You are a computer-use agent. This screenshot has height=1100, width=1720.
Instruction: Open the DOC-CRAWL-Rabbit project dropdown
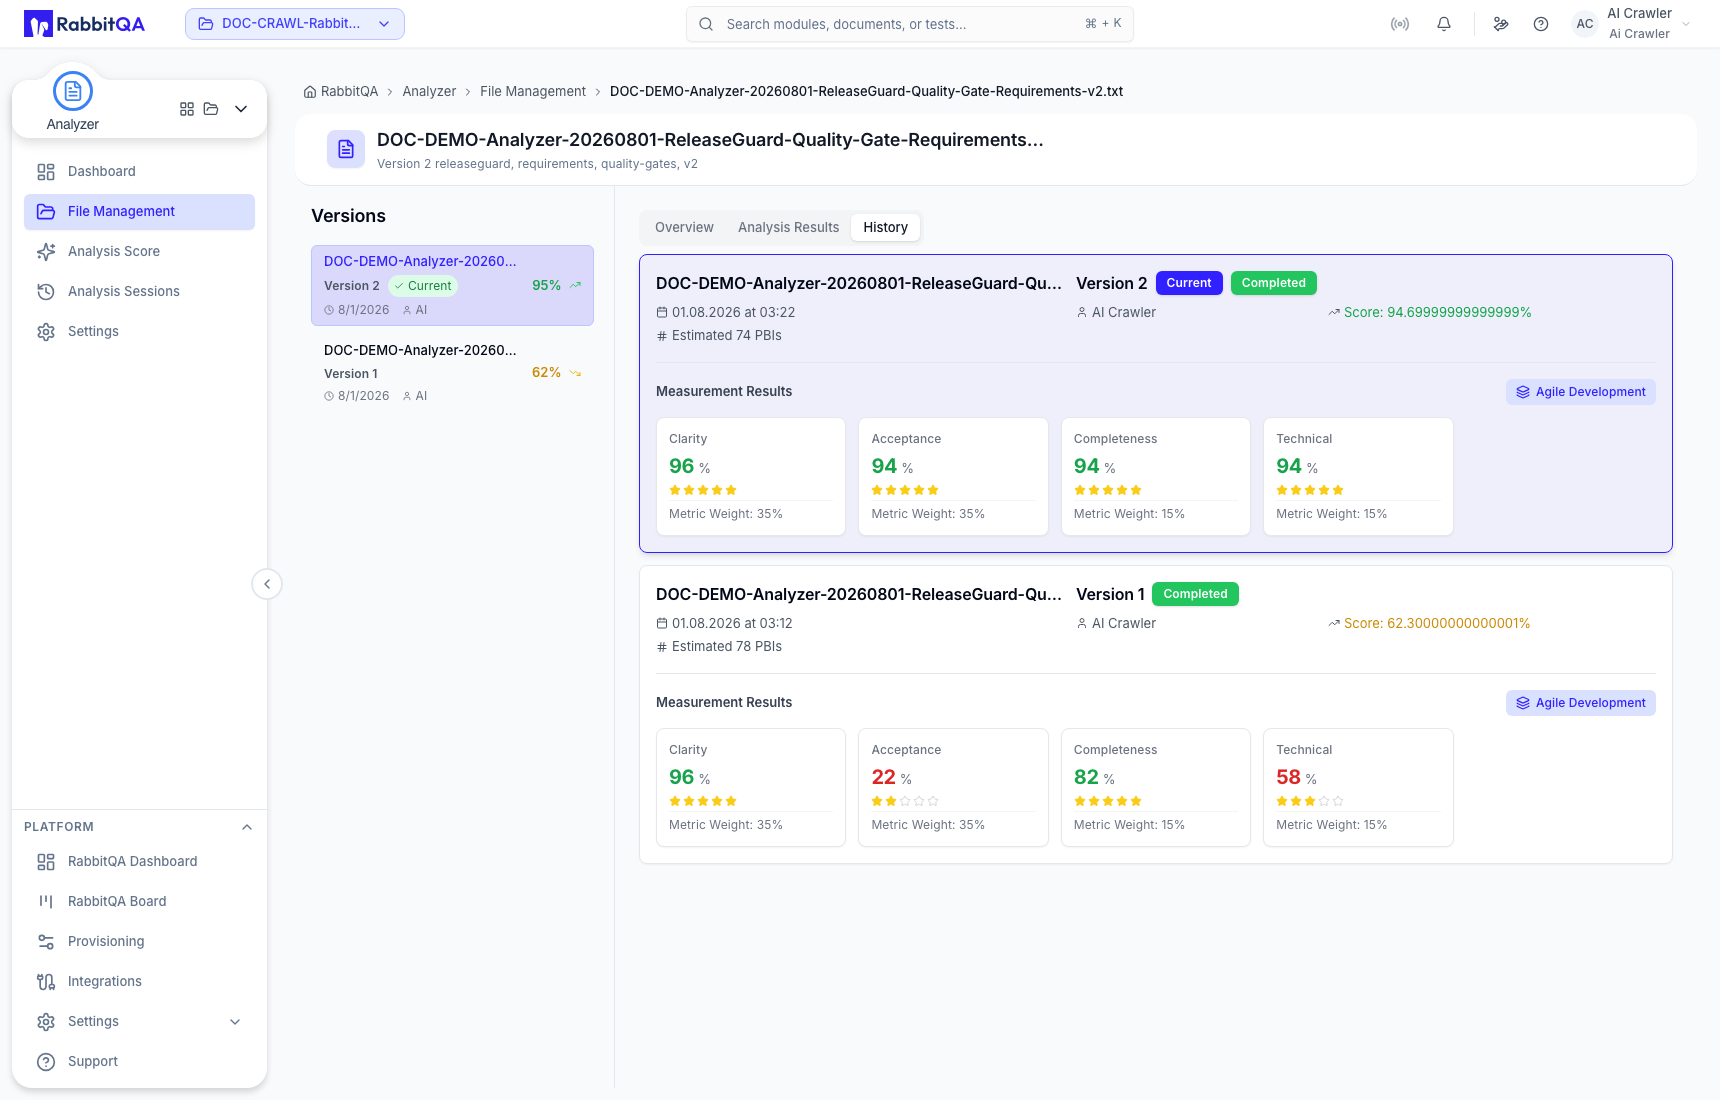(x=295, y=24)
